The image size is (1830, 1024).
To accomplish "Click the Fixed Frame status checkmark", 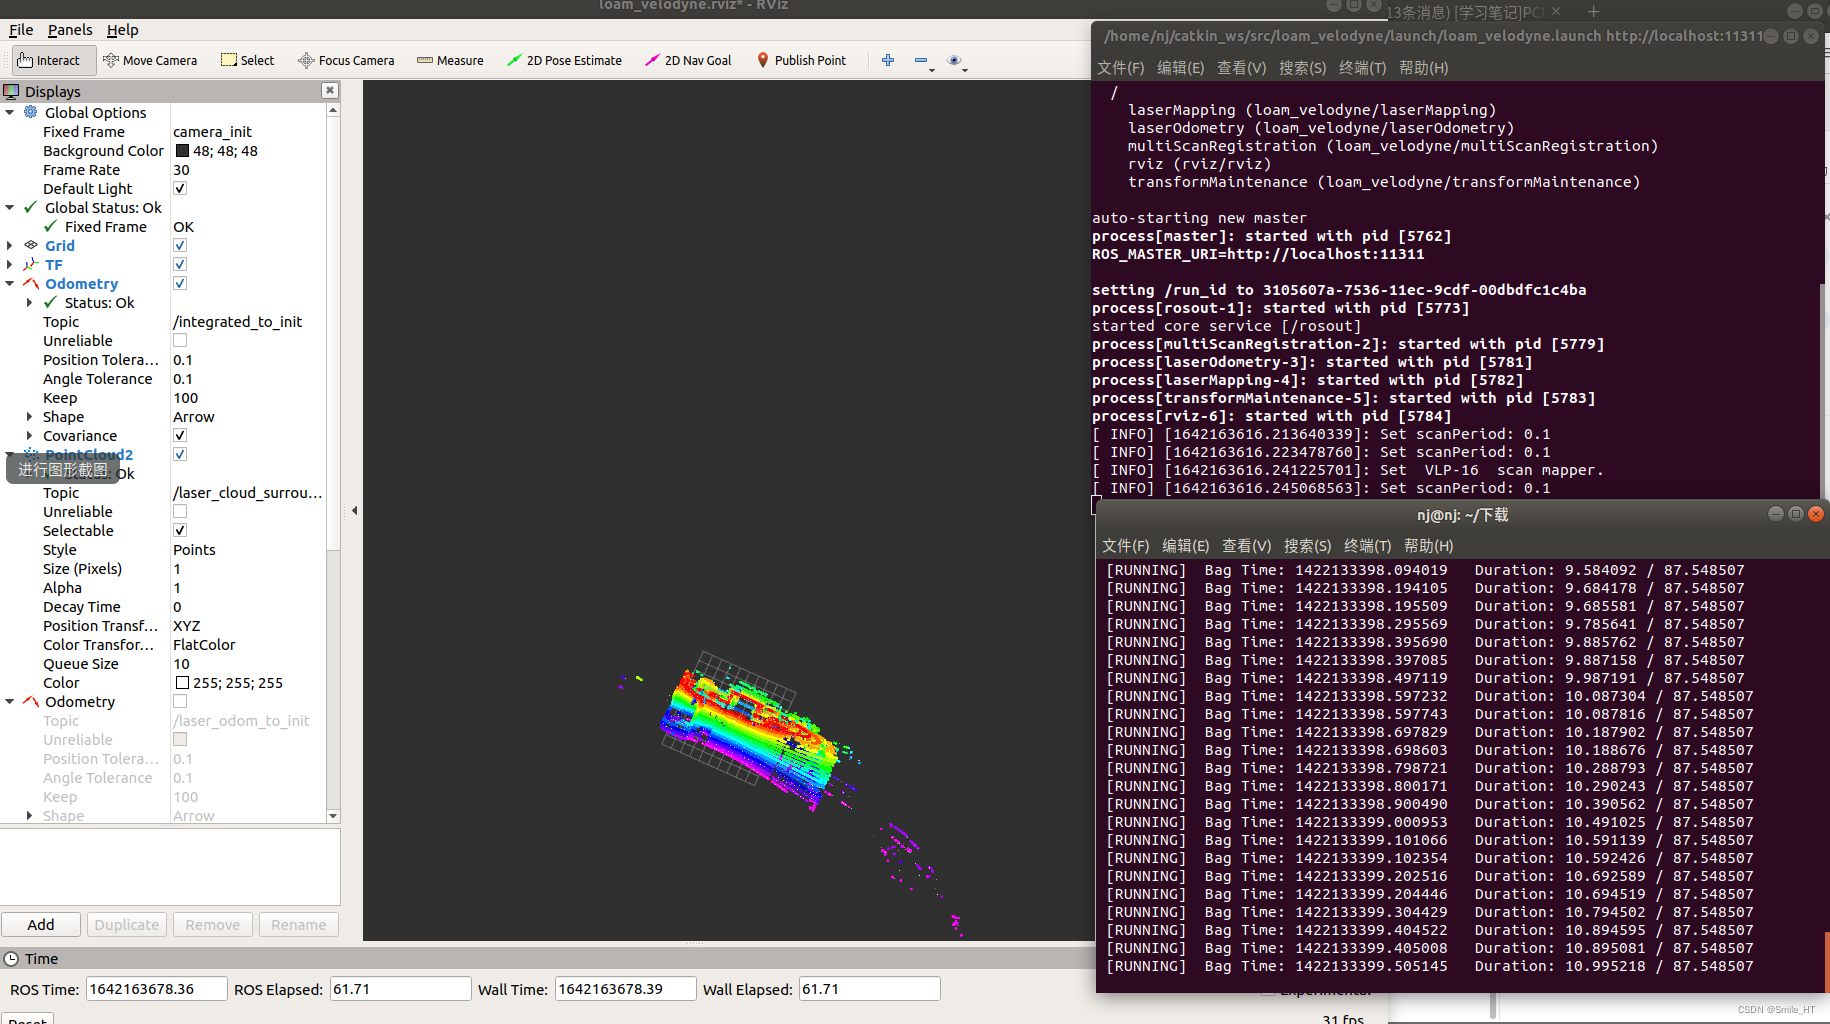I will pos(51,226).
